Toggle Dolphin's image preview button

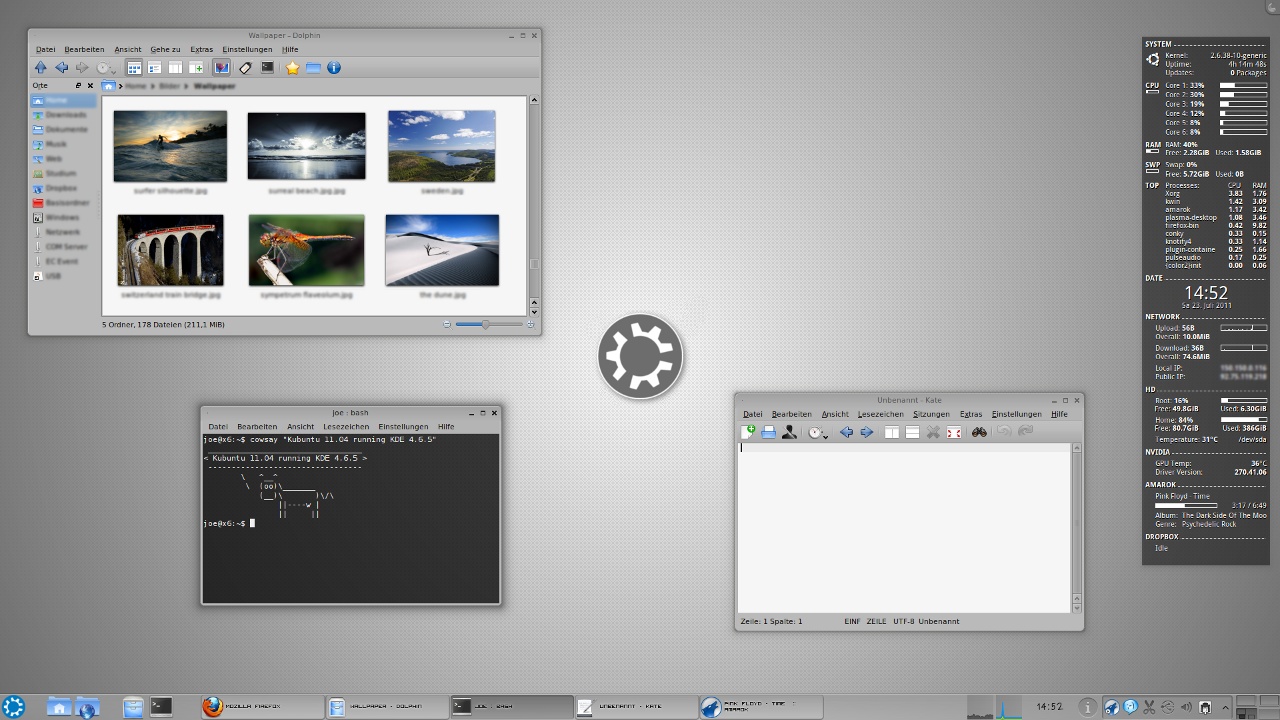(222, 68)
